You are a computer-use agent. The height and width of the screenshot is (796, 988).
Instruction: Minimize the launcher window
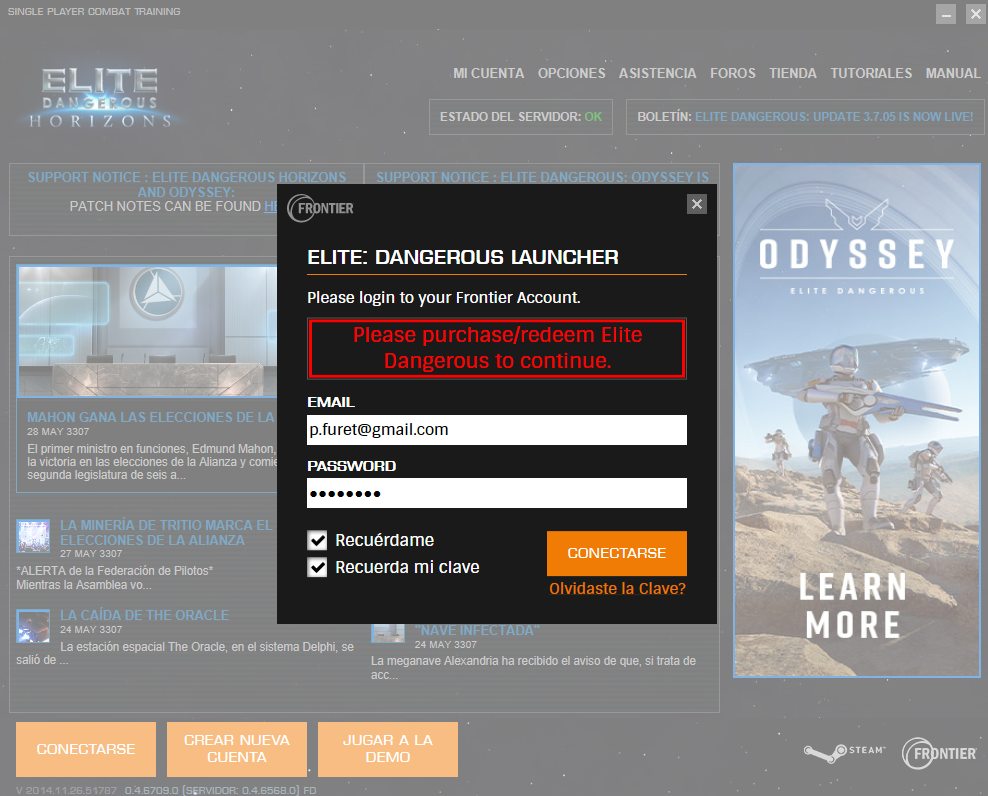click(945, 14)
